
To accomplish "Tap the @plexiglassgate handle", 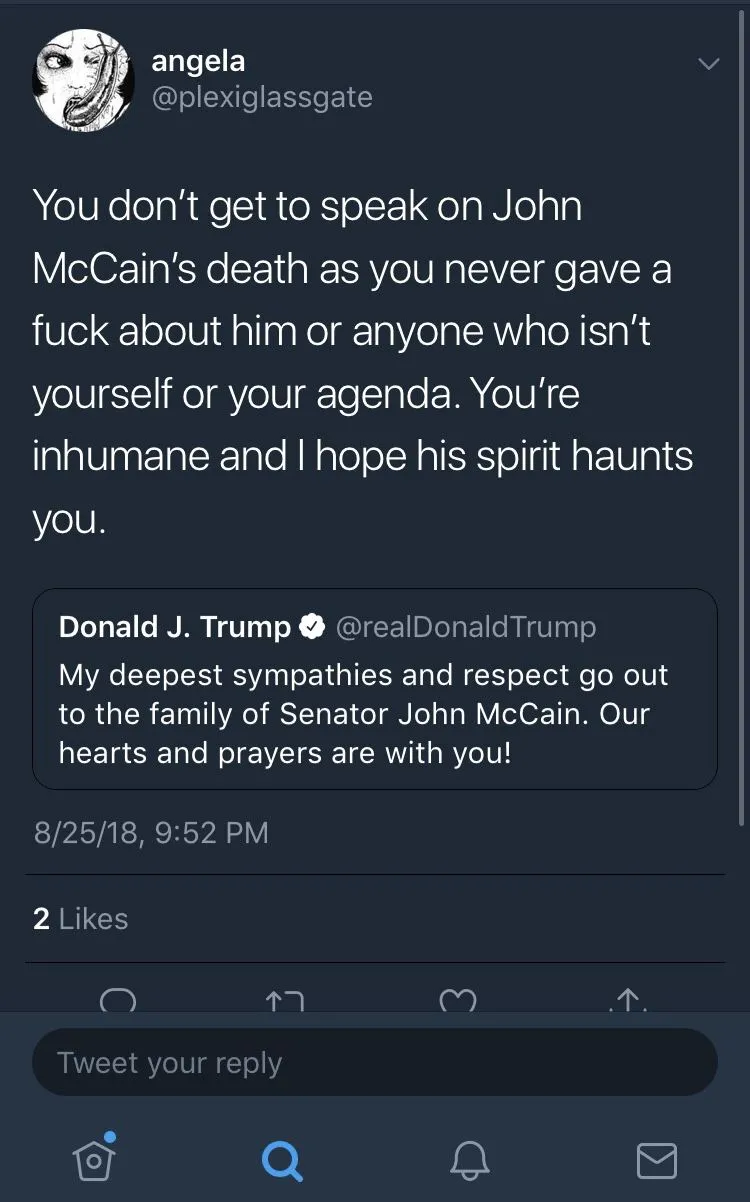I will pos(261,98).
